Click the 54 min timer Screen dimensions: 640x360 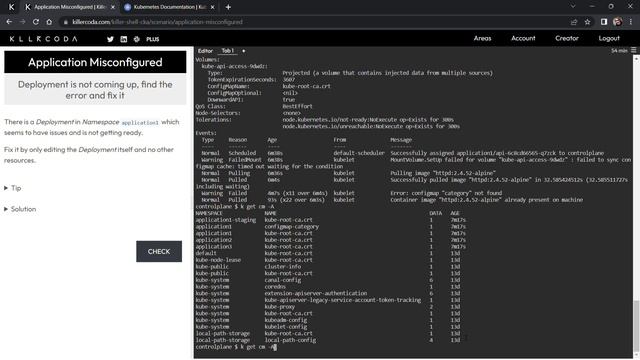[x=619, y=51]
